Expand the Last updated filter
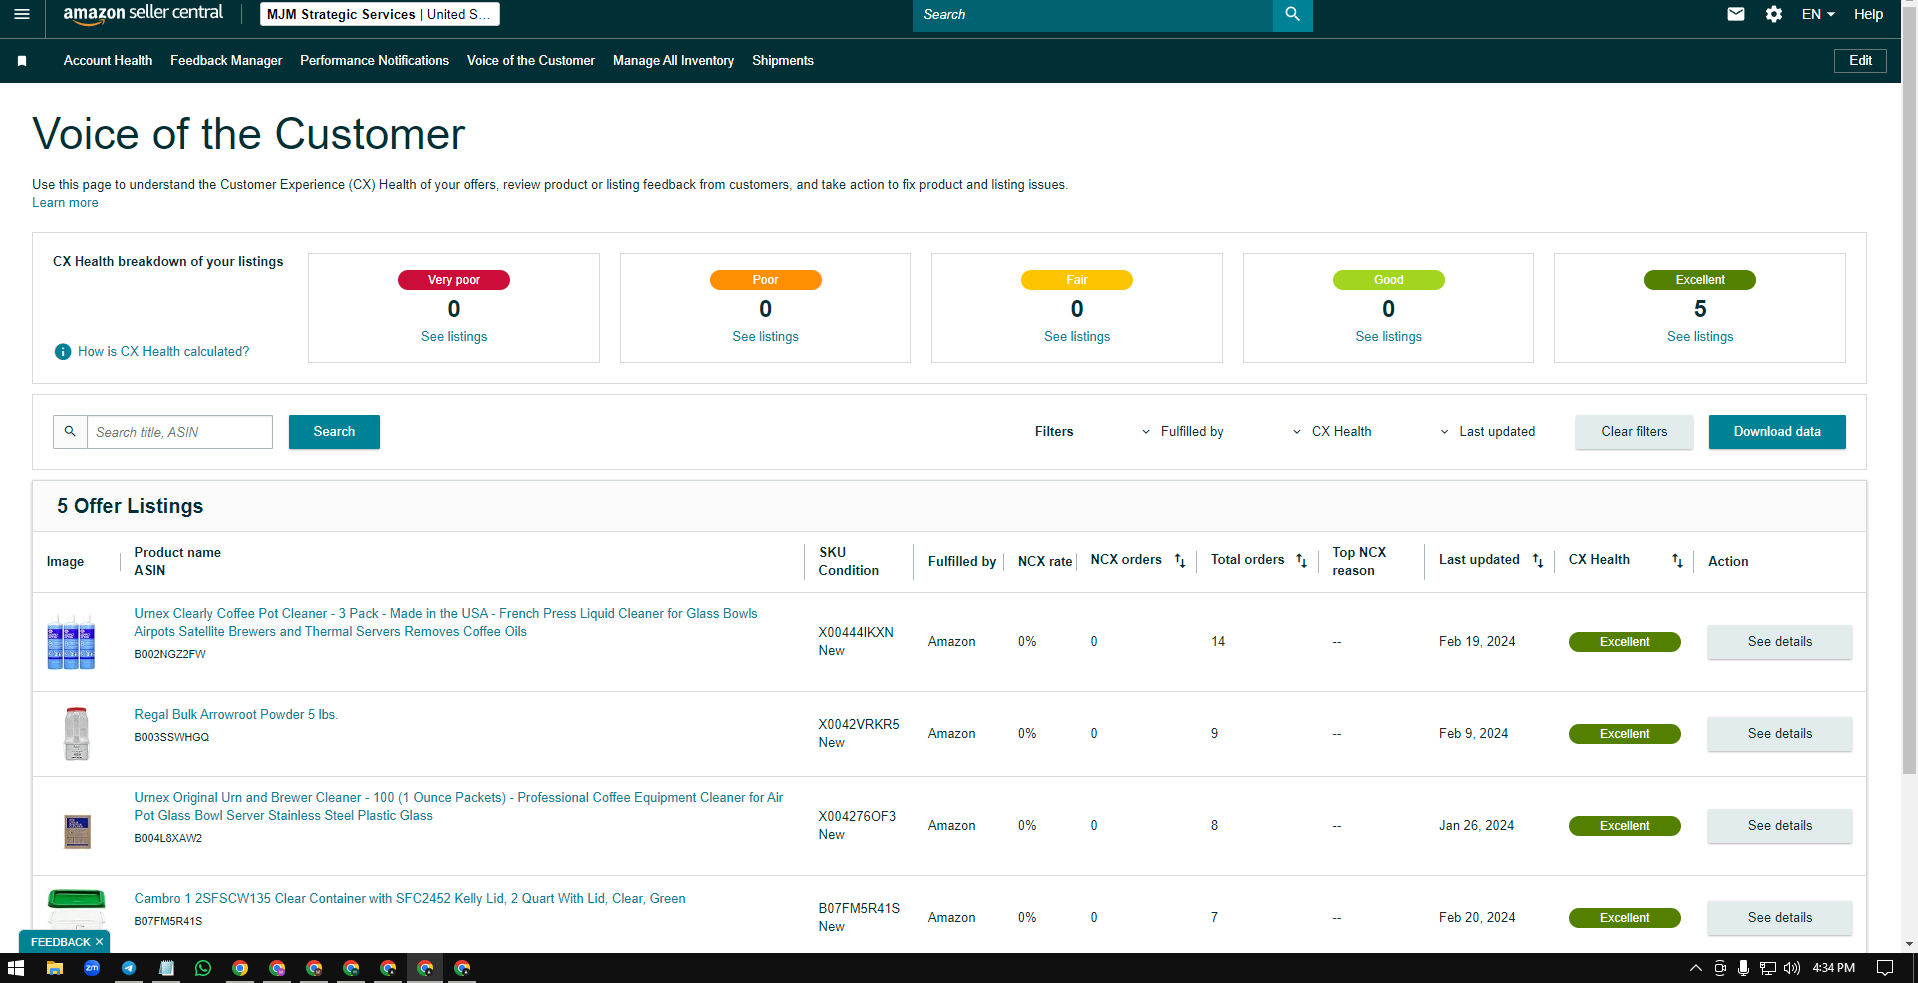This screenshot has height=983, width=1918. [x=1487, y=432]
